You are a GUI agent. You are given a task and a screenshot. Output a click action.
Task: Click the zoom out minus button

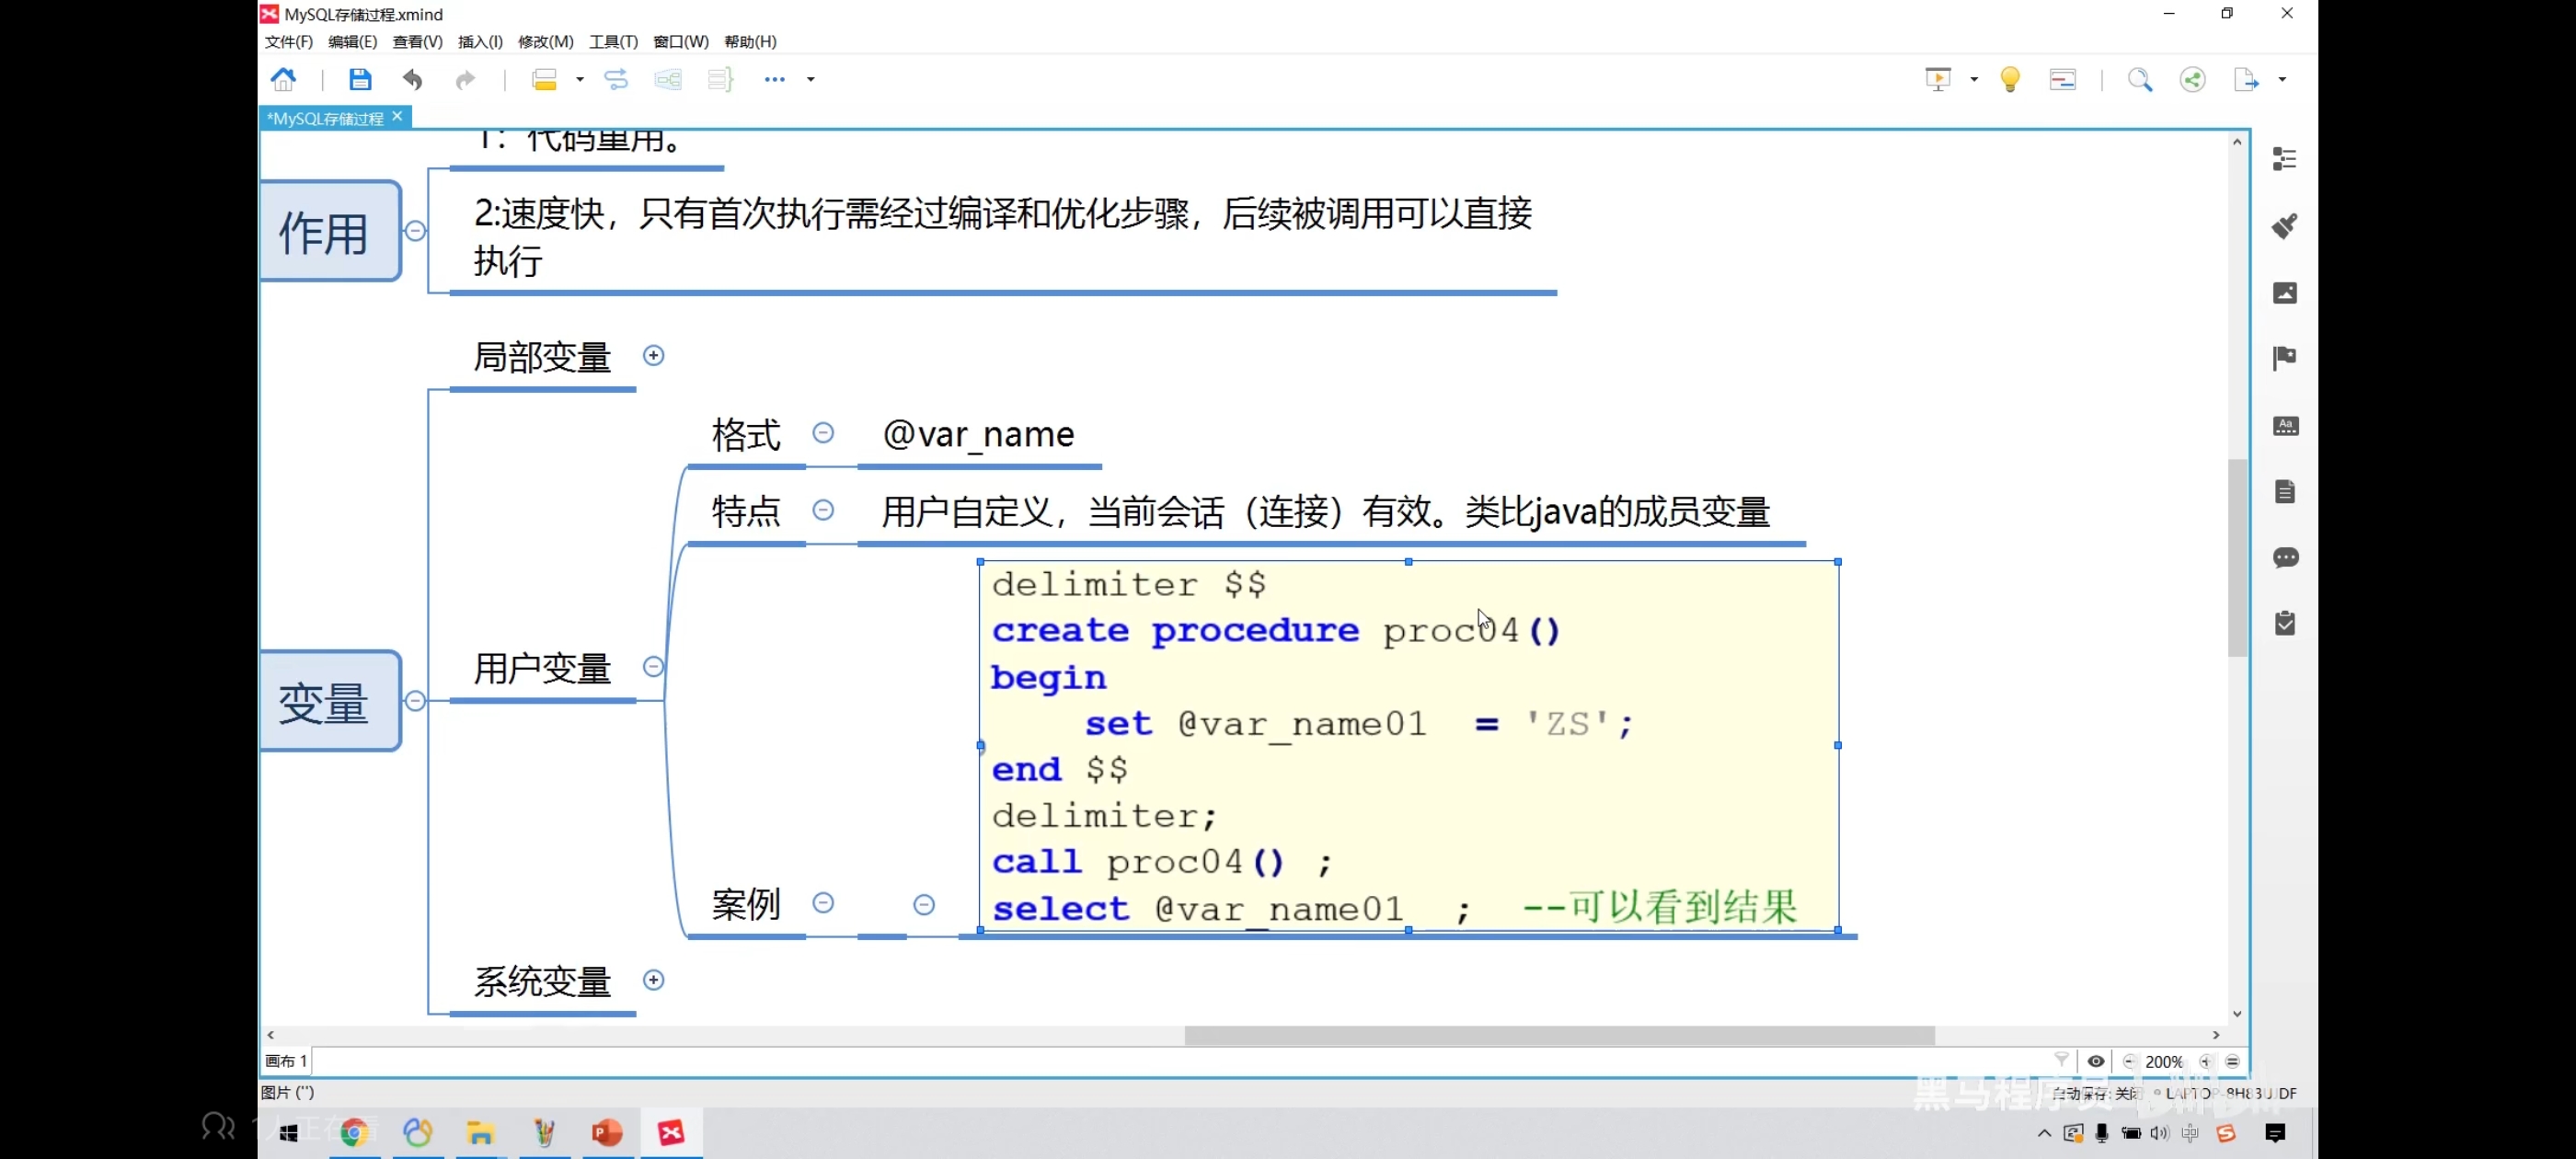[x=2129, y=1061]
